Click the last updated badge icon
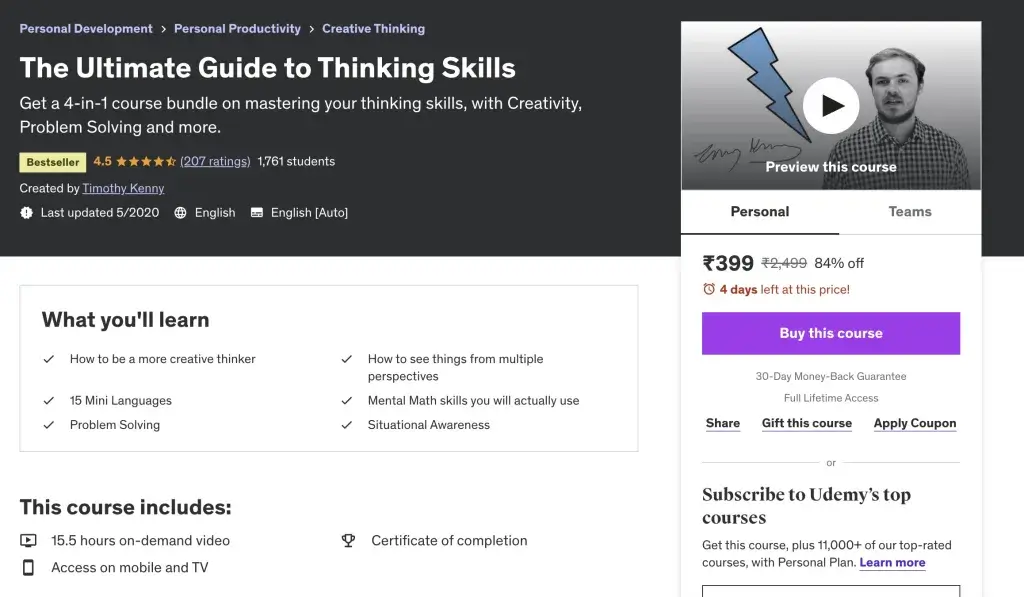Screen dimensions: 1024x597 27,213
